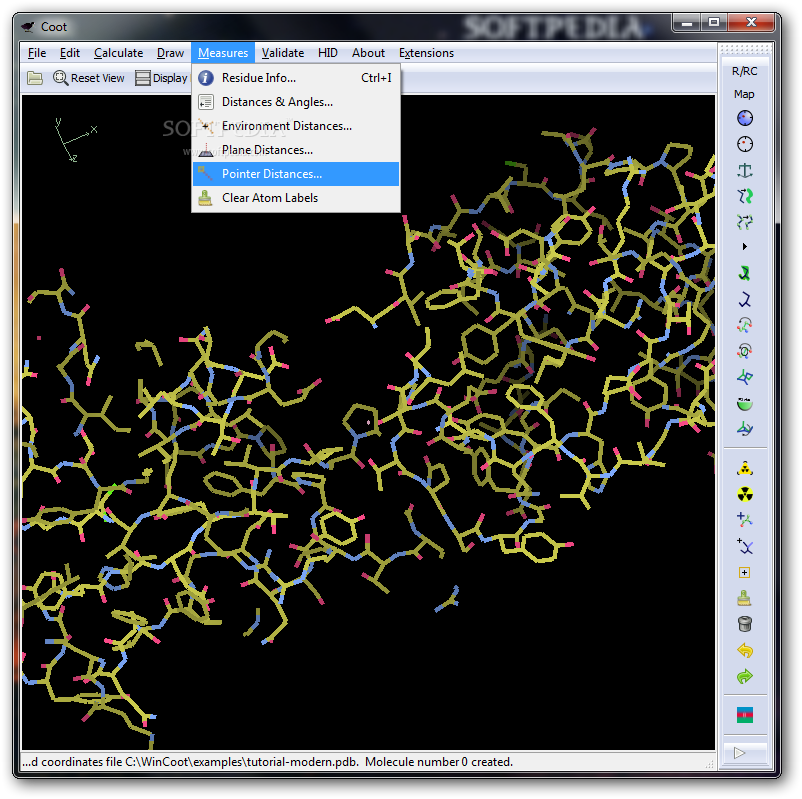The width and height of the screenshot is (802, 799).
Task: Close the Coot window
Action: coord(751,23)
